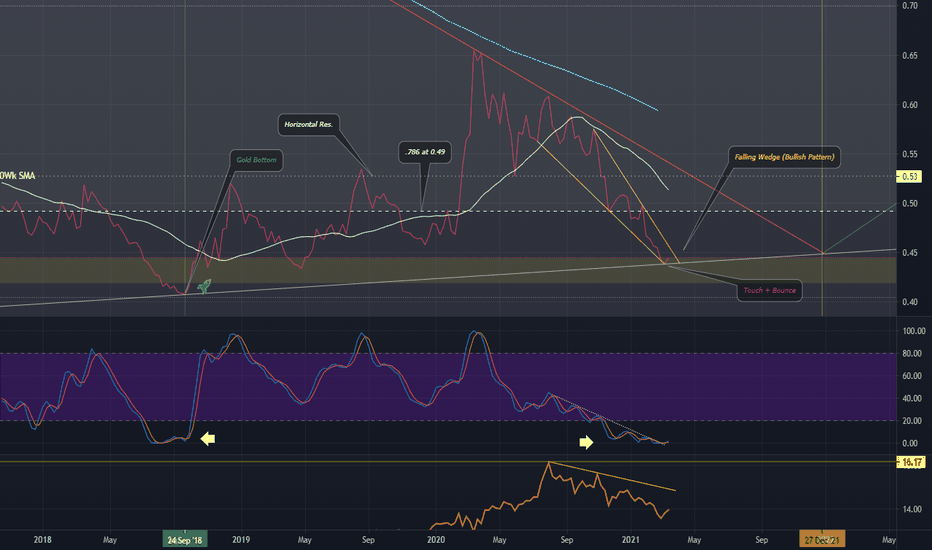Screen dimensions: 932x550
Task: Click the 100.00 oscillator axis label
Action: (914, 331)
